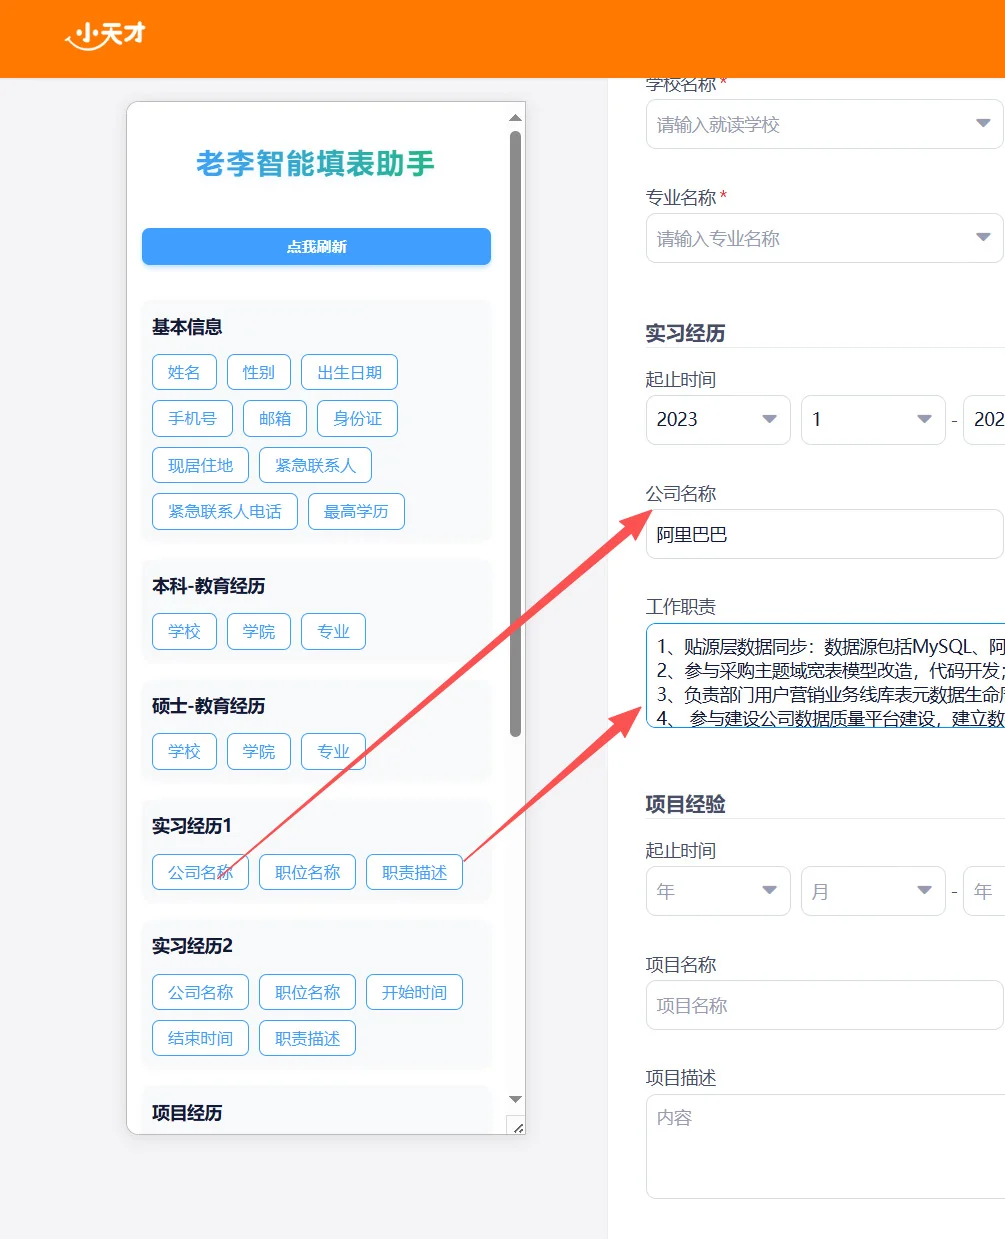
Task: Click the 公司名称 field containing 阿里巴巴
Action: pos(824,534)
